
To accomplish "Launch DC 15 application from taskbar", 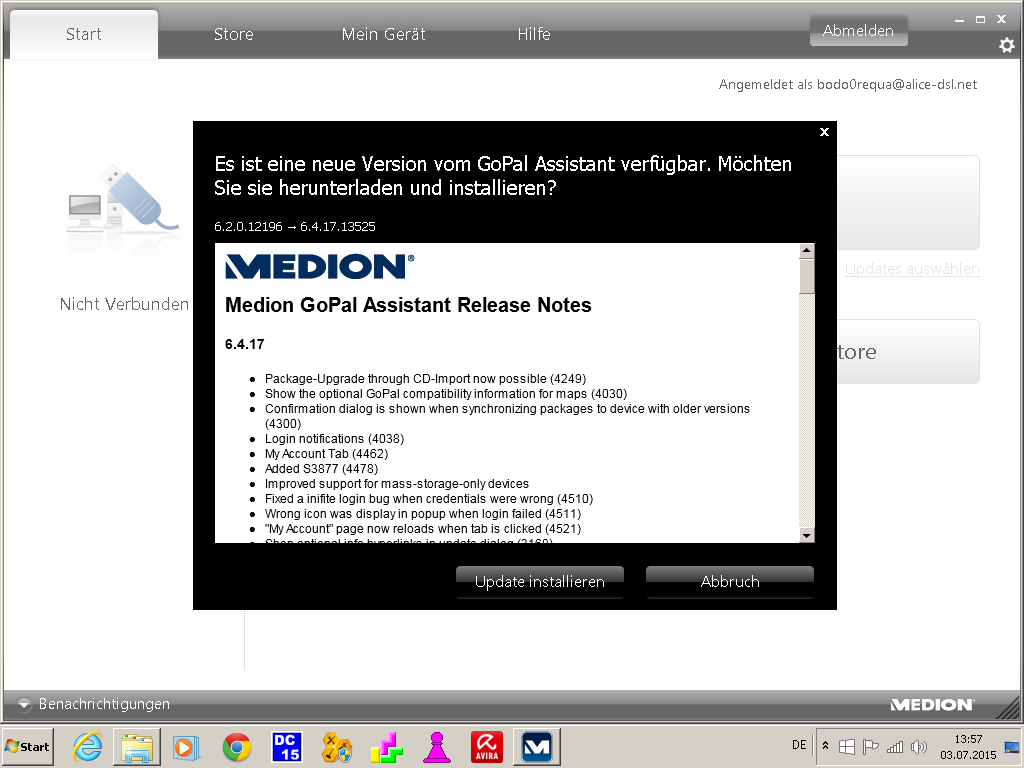I will (287, 747).
